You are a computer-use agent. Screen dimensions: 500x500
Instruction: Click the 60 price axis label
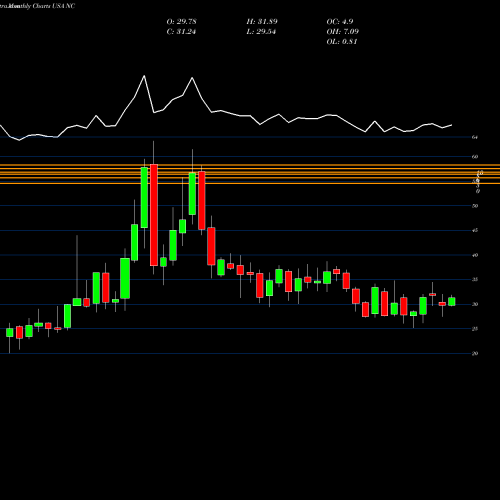(x=475, y=157)
